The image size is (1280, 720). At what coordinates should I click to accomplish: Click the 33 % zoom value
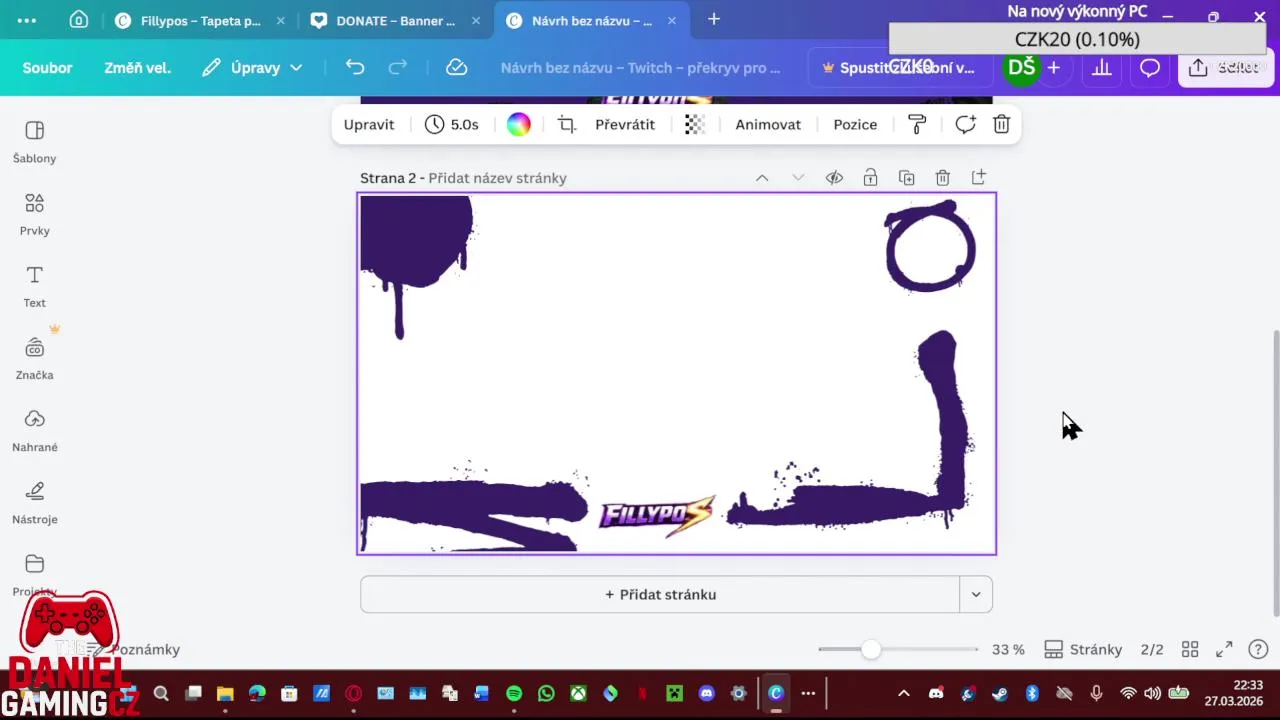click(1008, 649)
